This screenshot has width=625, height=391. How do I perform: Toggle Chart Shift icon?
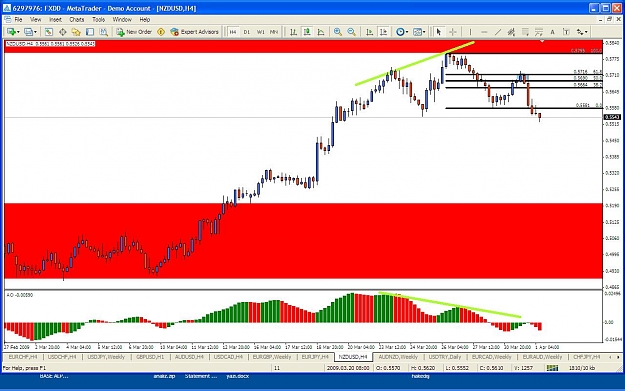383,32
